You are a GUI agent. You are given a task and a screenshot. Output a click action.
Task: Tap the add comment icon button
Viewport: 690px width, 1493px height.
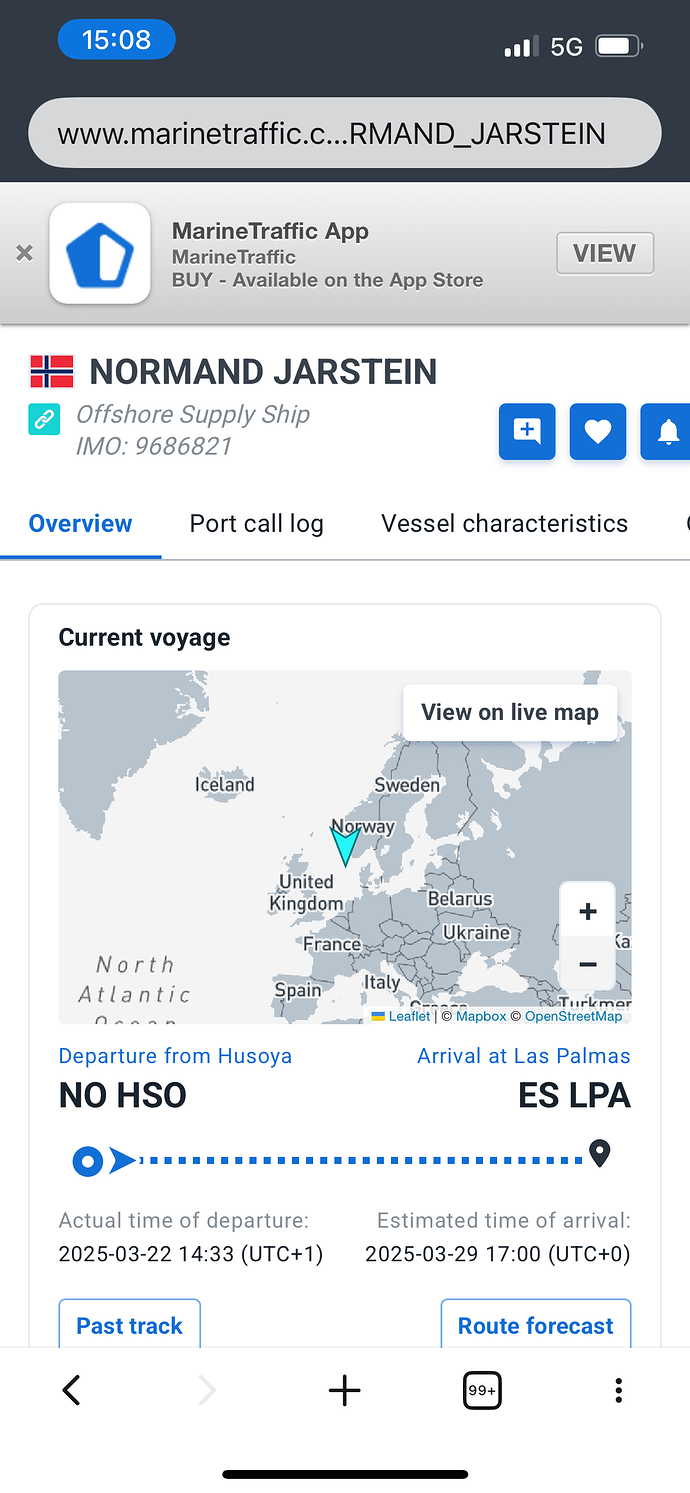tap(527, 432)
